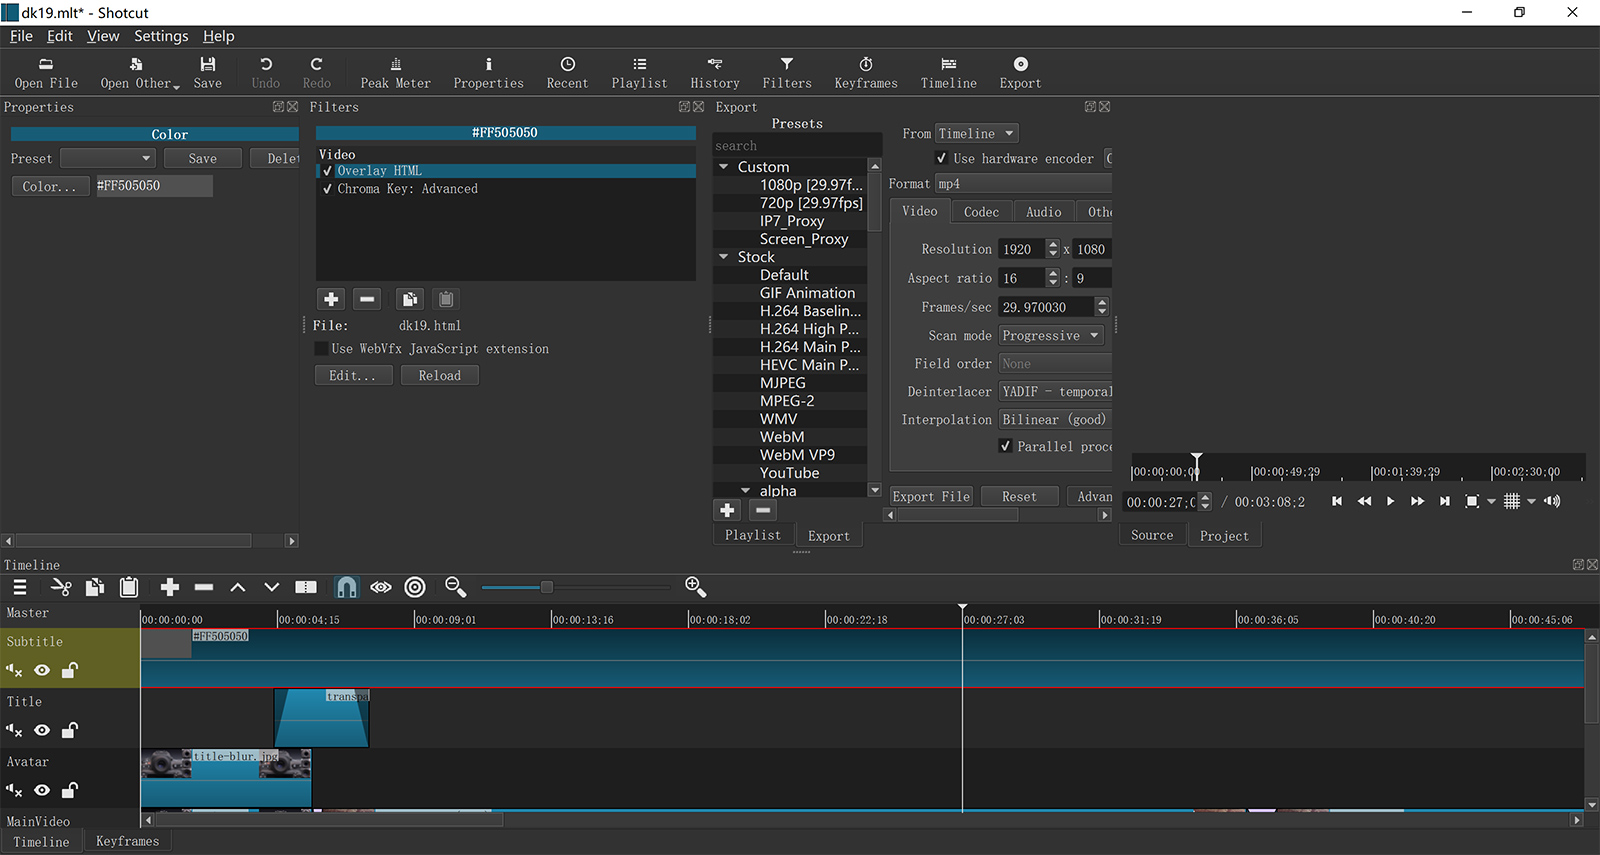1600x855 pixels.
Task: Toggle ripple all tracks target icon
Action: (x=415, y=587)
